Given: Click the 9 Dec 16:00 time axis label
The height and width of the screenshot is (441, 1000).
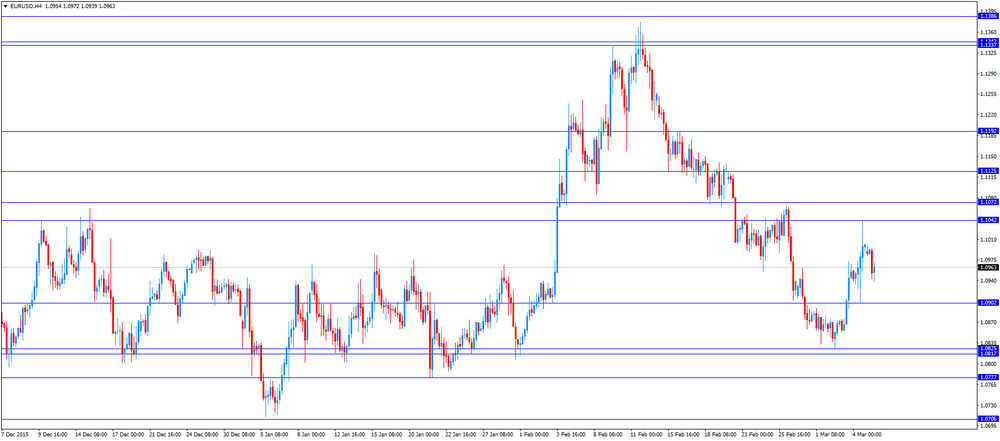Looking at the screenshot, I should [x=54, y=435].
